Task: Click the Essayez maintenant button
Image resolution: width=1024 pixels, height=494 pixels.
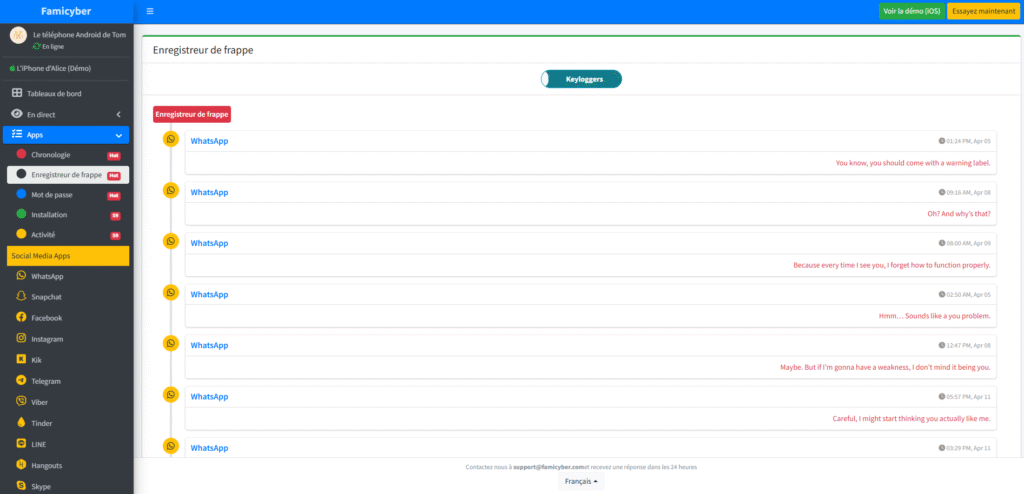Action: (x=984, y=11)
